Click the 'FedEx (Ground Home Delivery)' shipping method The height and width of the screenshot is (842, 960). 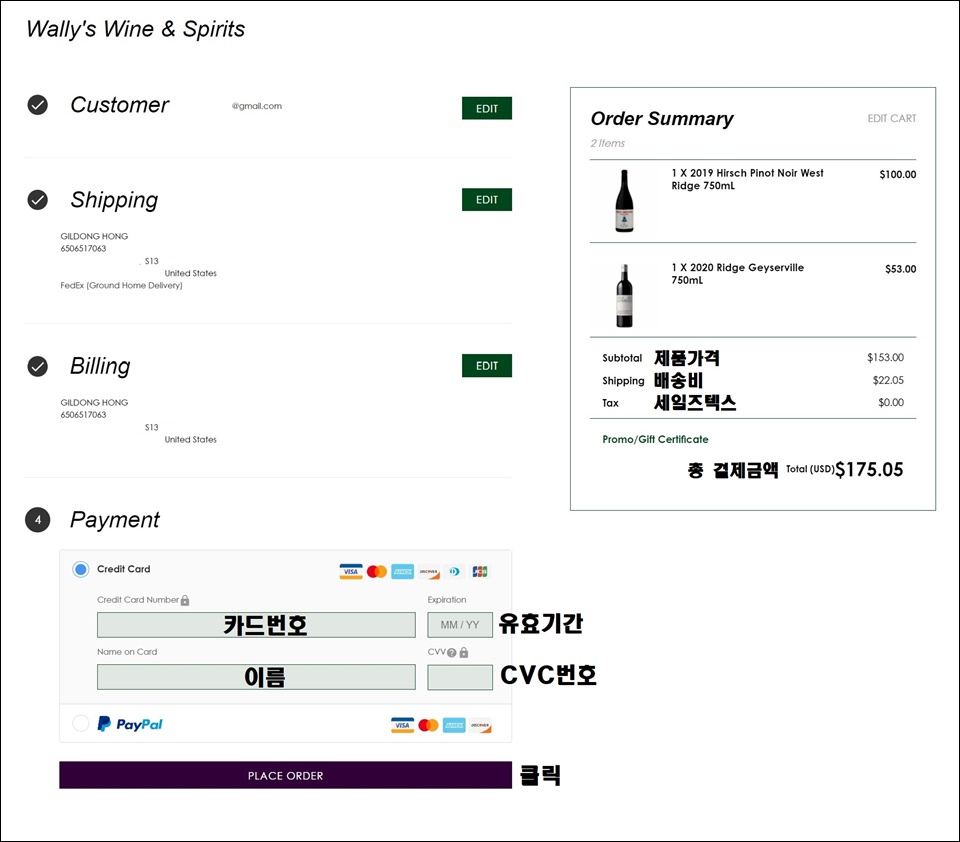pyautogui.click(x=121, y=285)
